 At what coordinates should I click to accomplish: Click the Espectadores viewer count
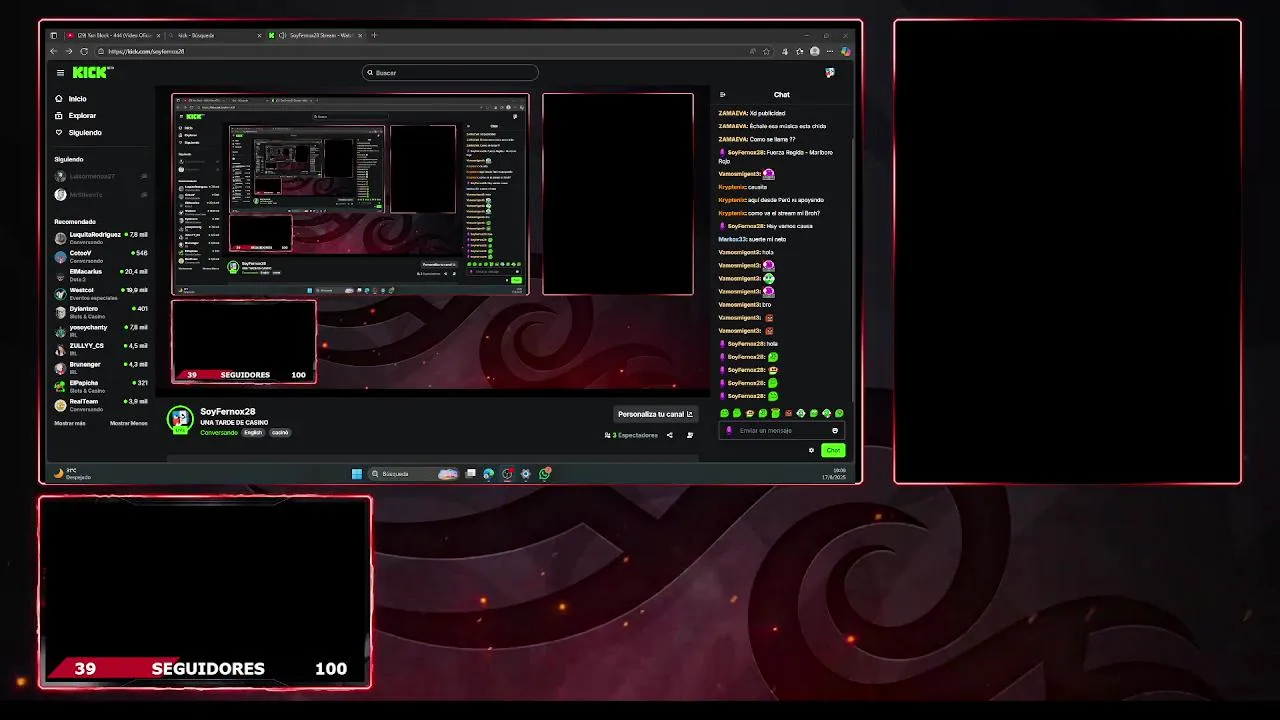click(x=631, y=435)
